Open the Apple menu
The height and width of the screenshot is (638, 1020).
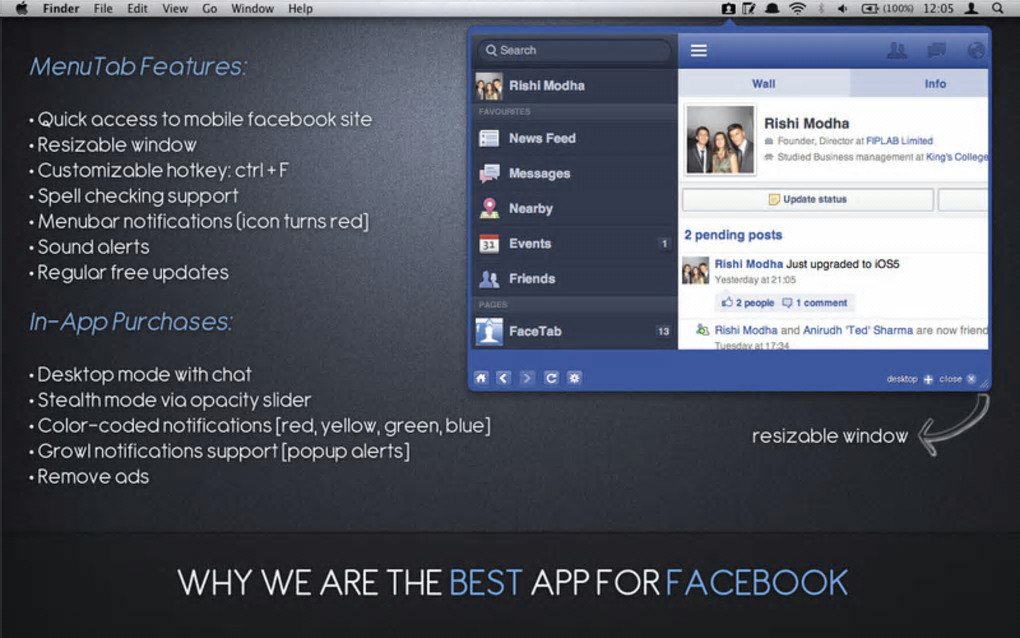[21, 8]
